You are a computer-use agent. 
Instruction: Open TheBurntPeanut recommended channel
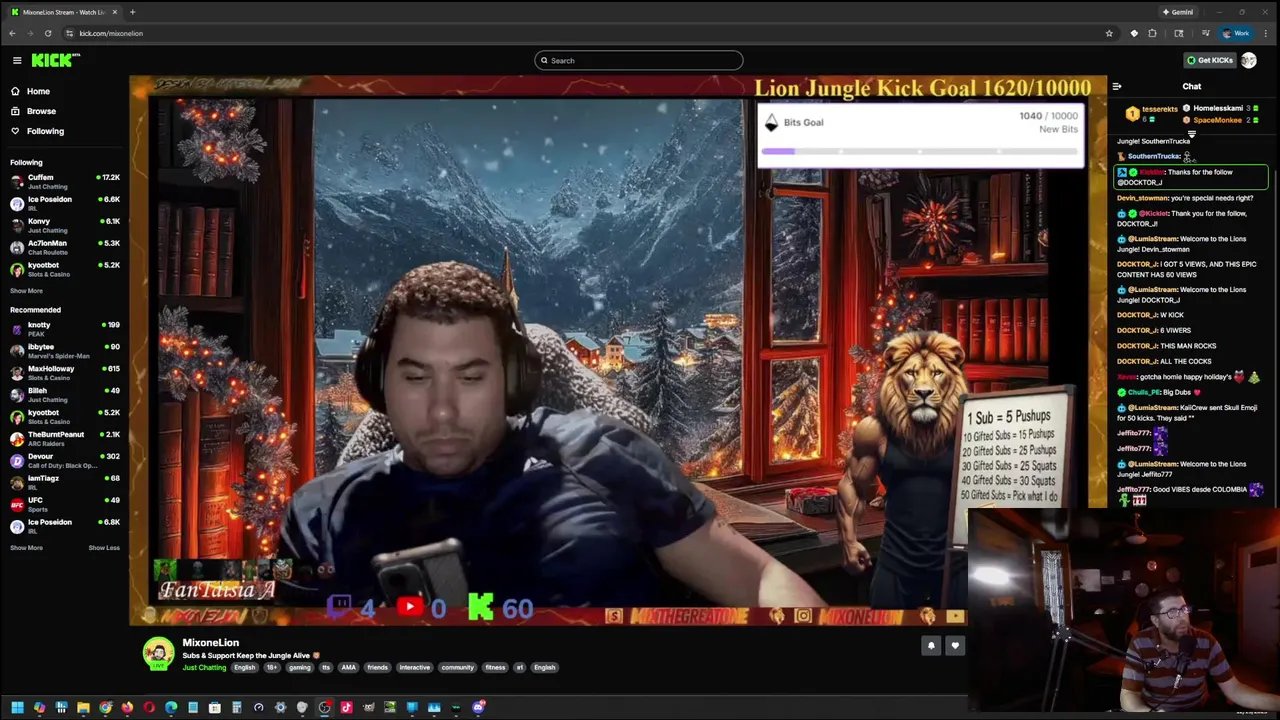coord(64,439)
